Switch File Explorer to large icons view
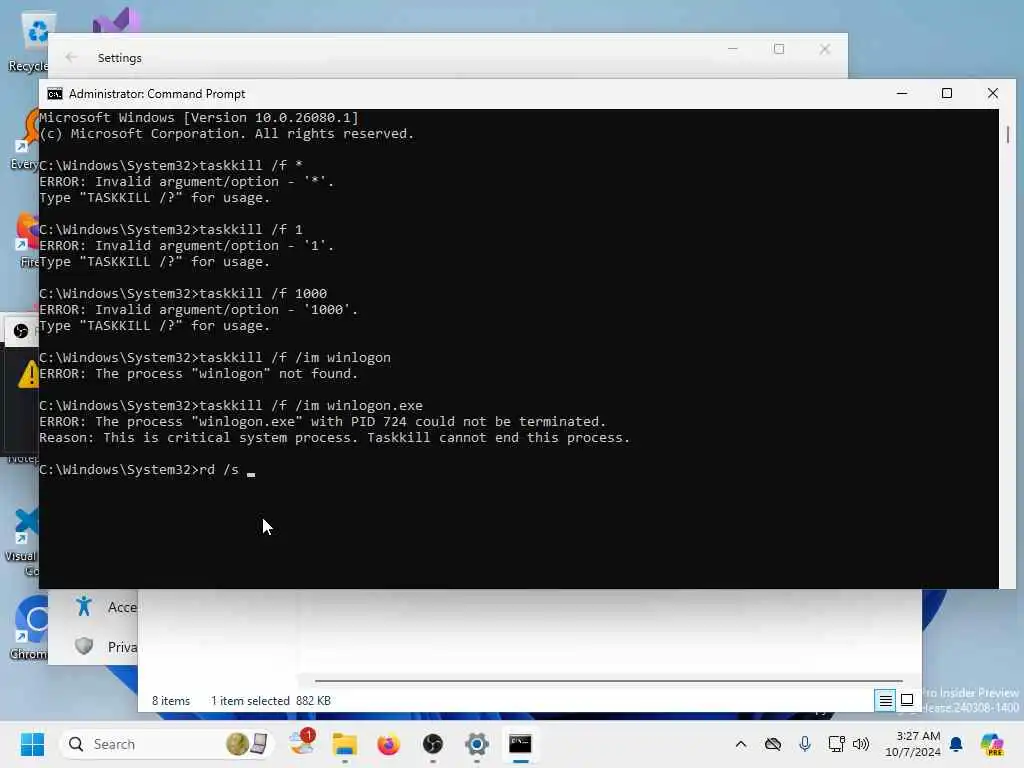Viewport: 1024px width, 768px height. pyautogui.click(x=907, y=700)
